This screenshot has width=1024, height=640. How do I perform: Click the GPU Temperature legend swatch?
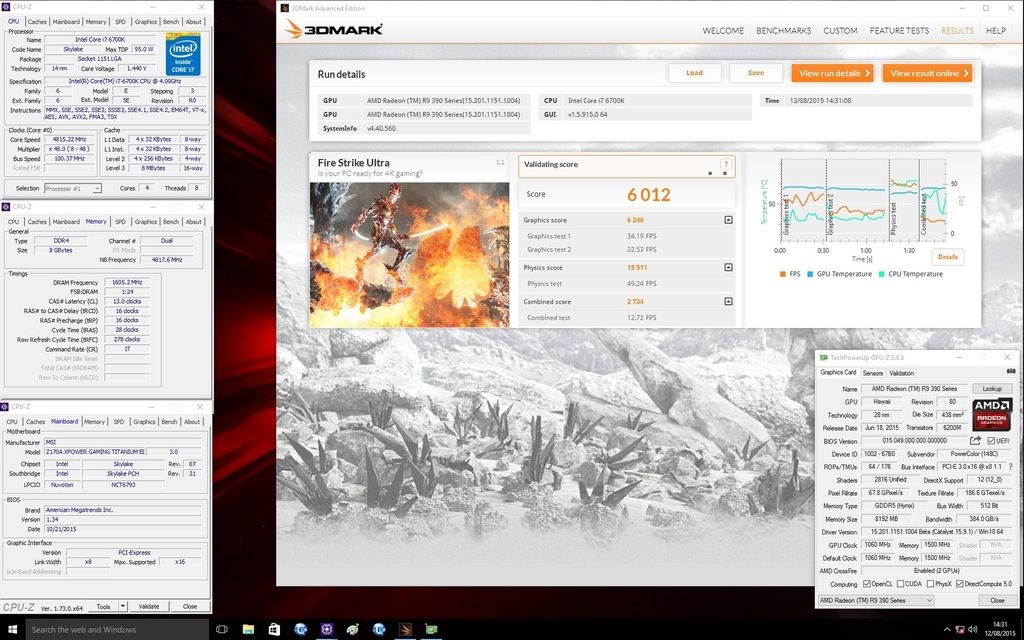tap(810, 274)
